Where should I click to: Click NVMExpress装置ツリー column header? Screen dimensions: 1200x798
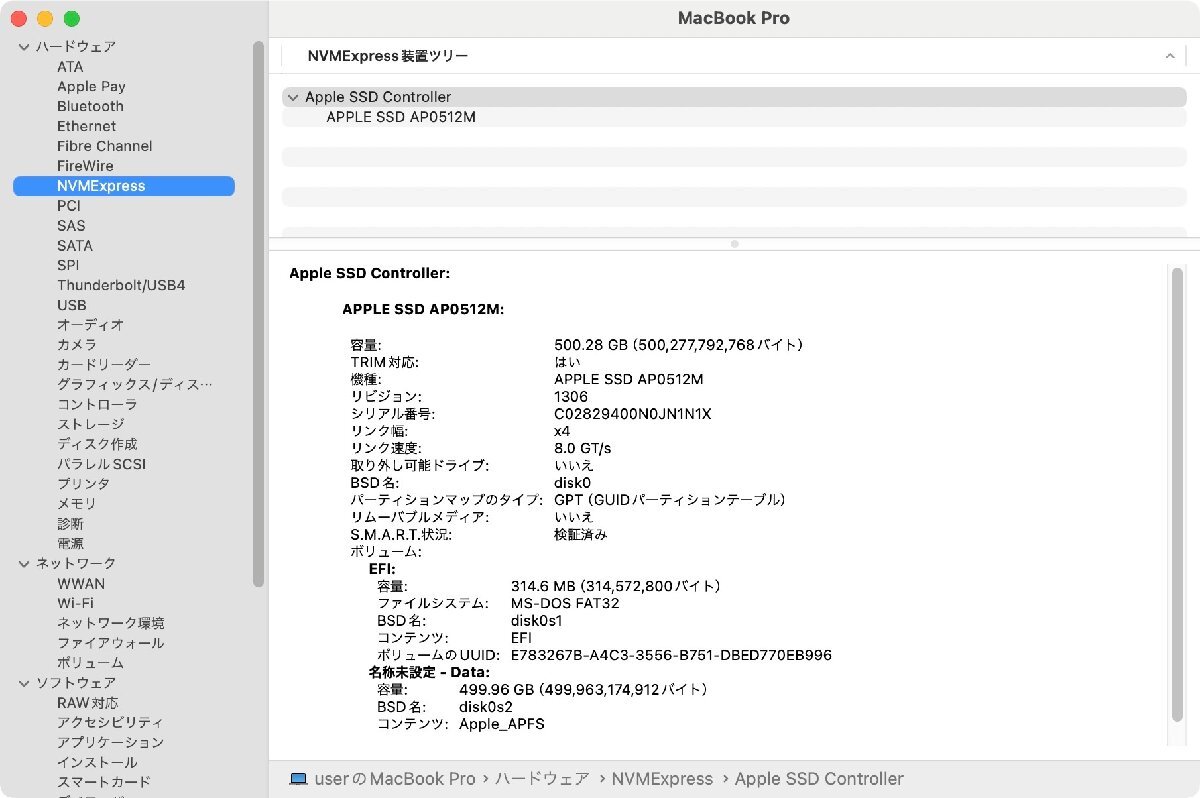[733, 56]
